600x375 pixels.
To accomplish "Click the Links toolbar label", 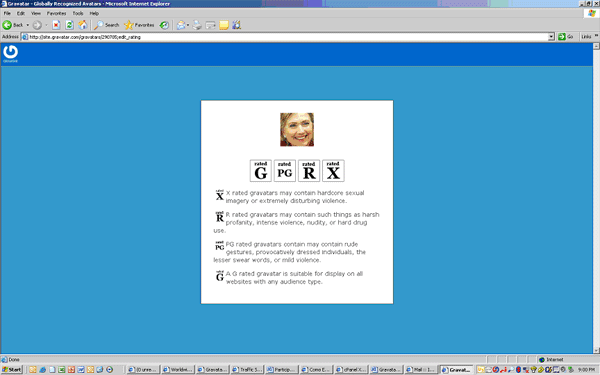I will 586,37.
